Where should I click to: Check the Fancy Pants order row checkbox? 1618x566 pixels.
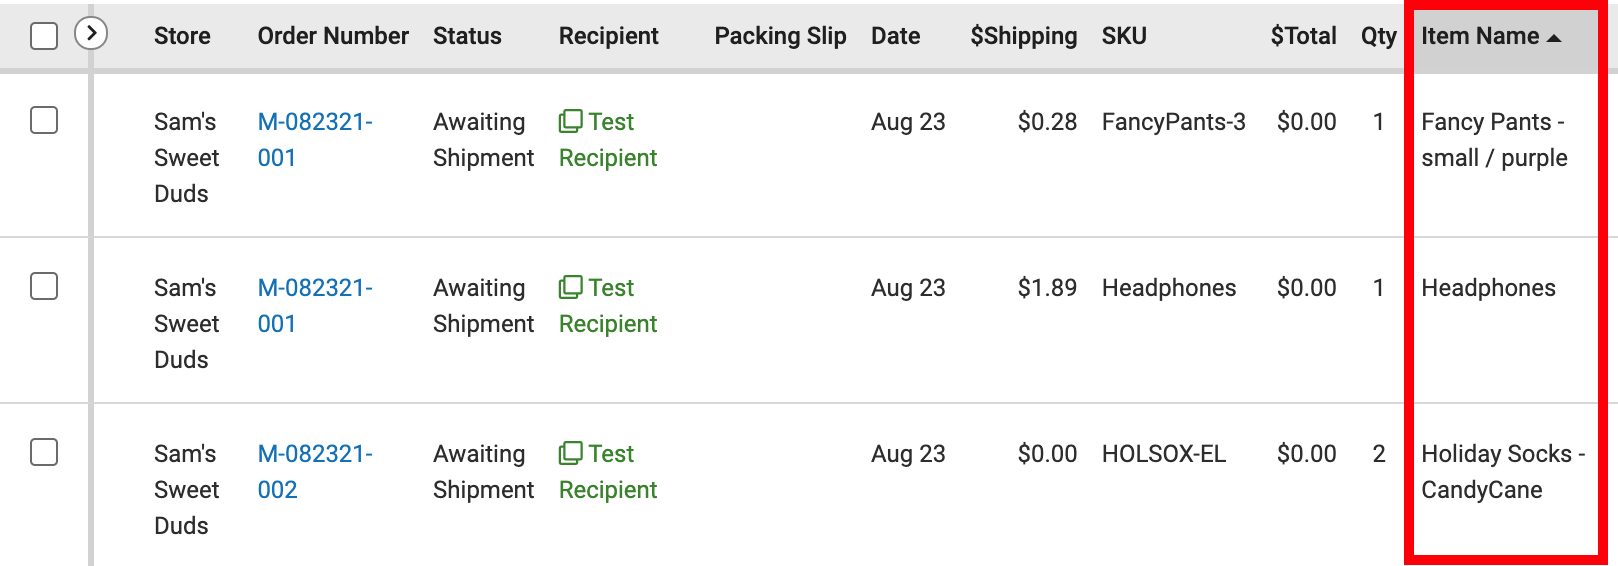pyautogui.click(x=44, y=120)
